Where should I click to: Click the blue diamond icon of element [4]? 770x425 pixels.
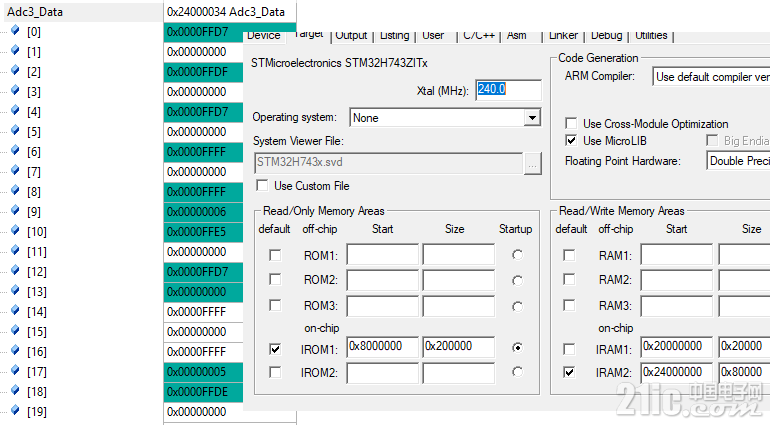(x=15, y=110)
